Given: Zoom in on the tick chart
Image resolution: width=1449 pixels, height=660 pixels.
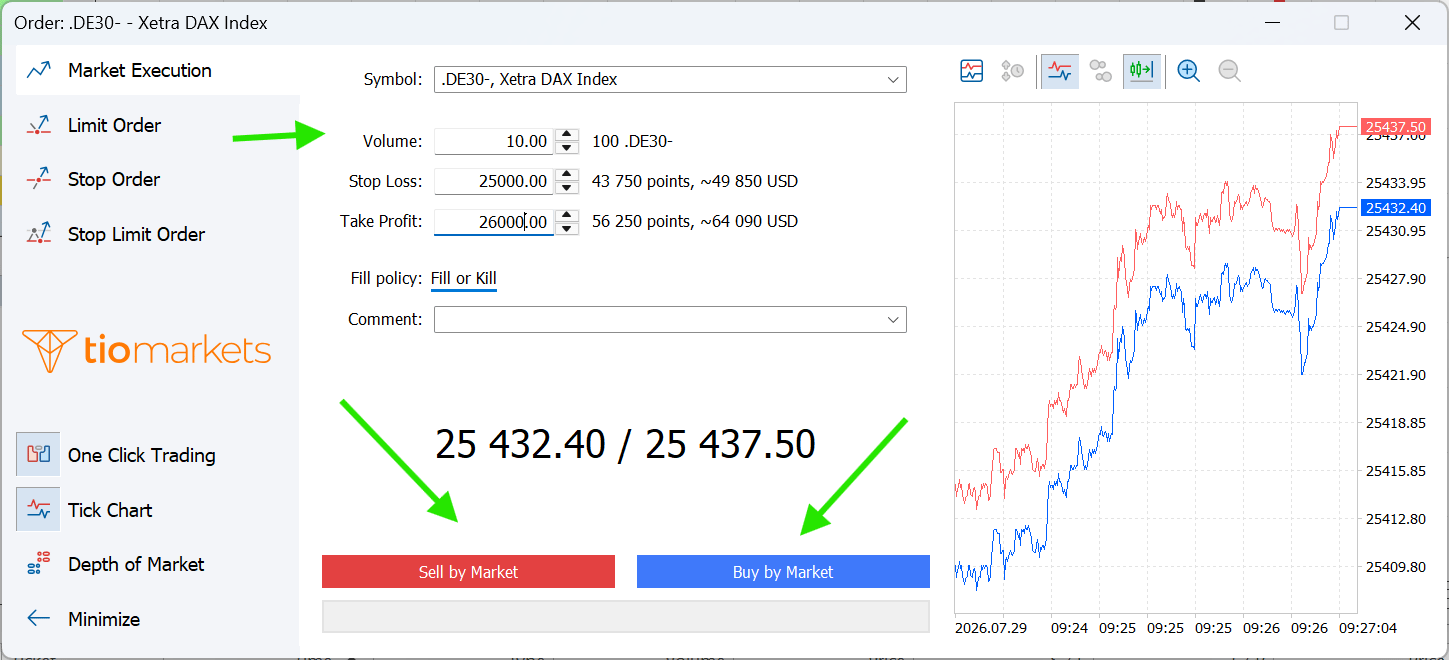Looking at the screenshot, I should (x=1188, y=71).
